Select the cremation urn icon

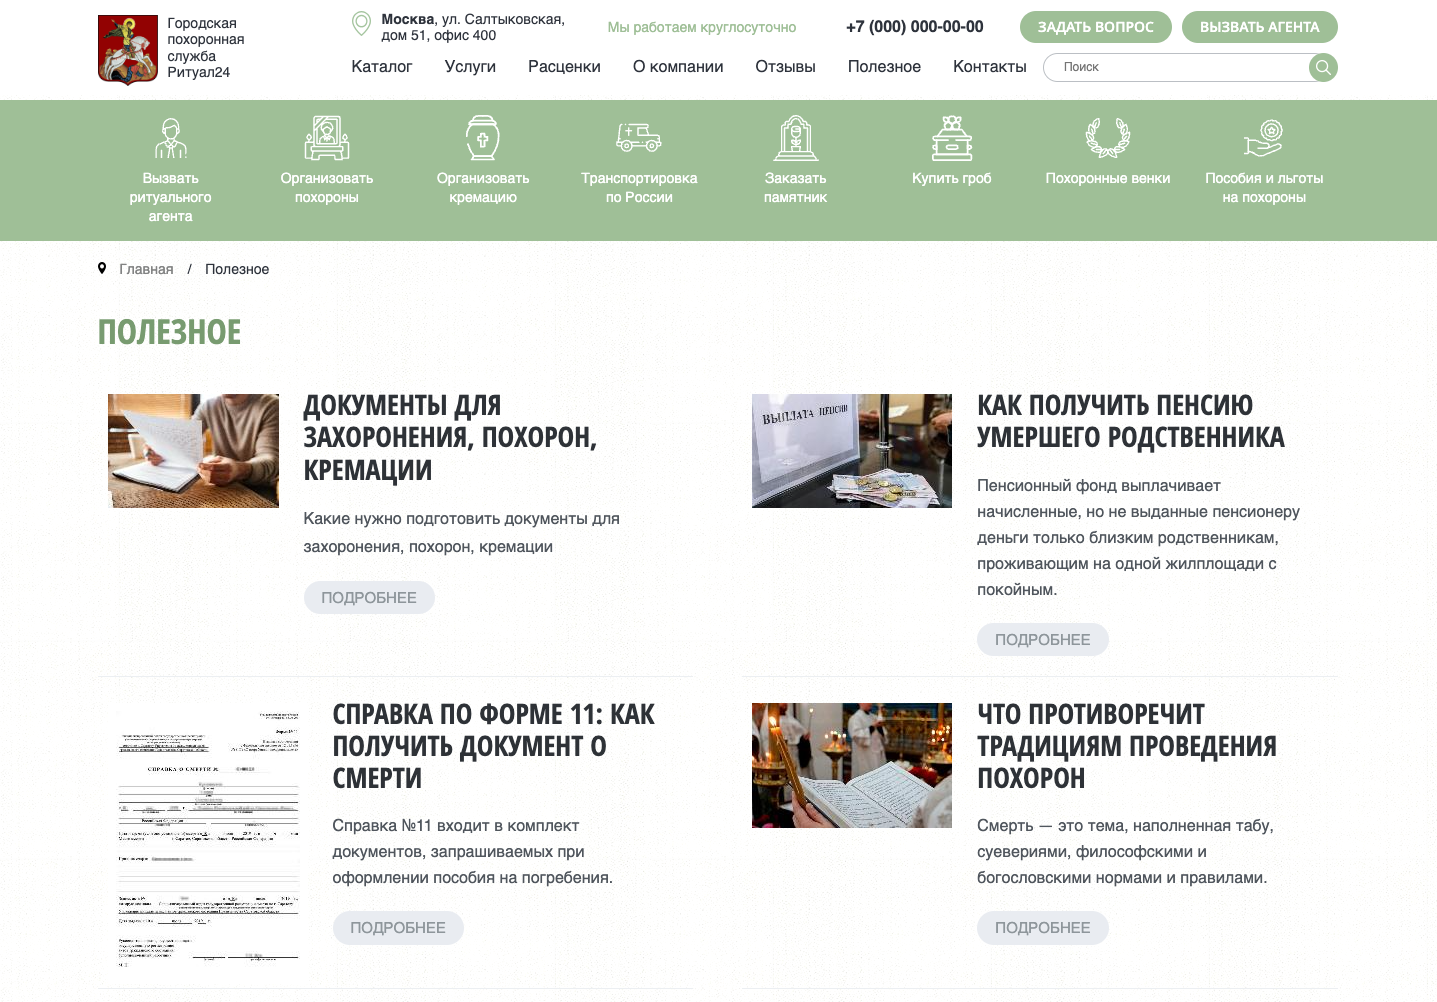tap(483, 138)
